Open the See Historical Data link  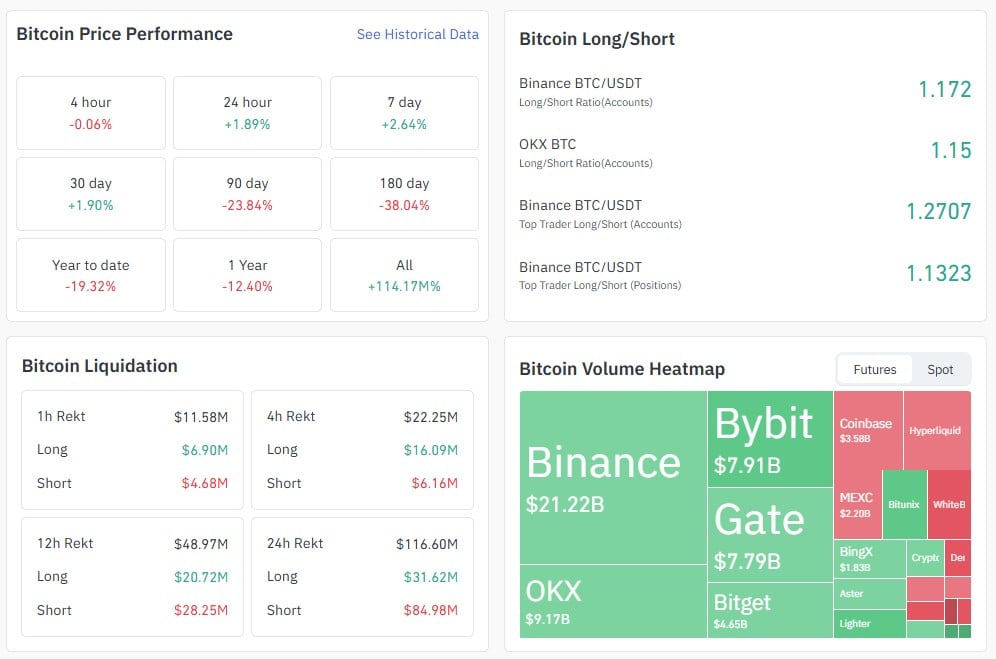click(x=417, y=34)
